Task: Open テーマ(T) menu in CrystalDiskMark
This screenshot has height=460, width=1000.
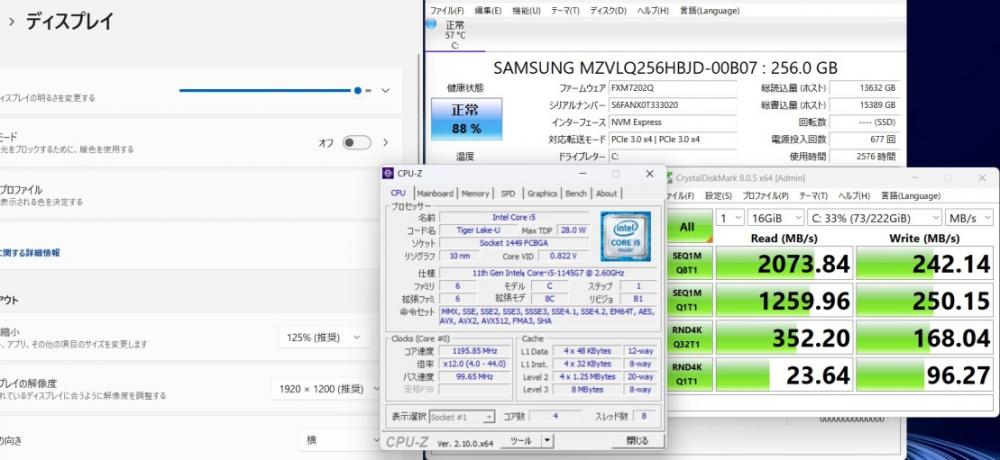Action: click(813, 196)
